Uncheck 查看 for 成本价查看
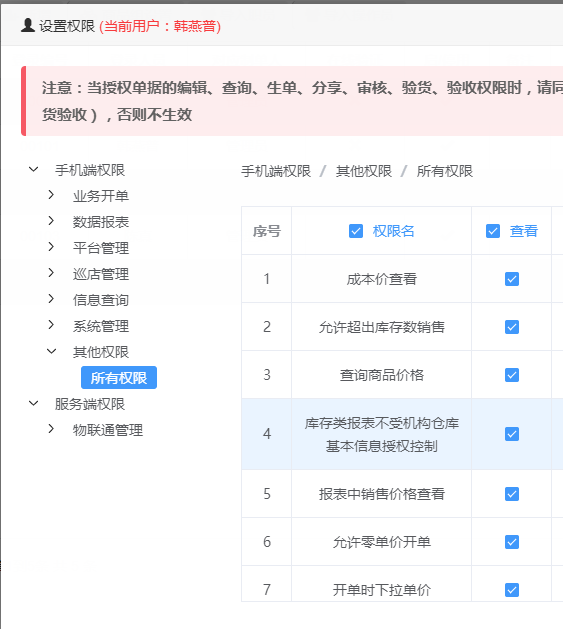This screenshot has height=629, width=563. point(512,279)
